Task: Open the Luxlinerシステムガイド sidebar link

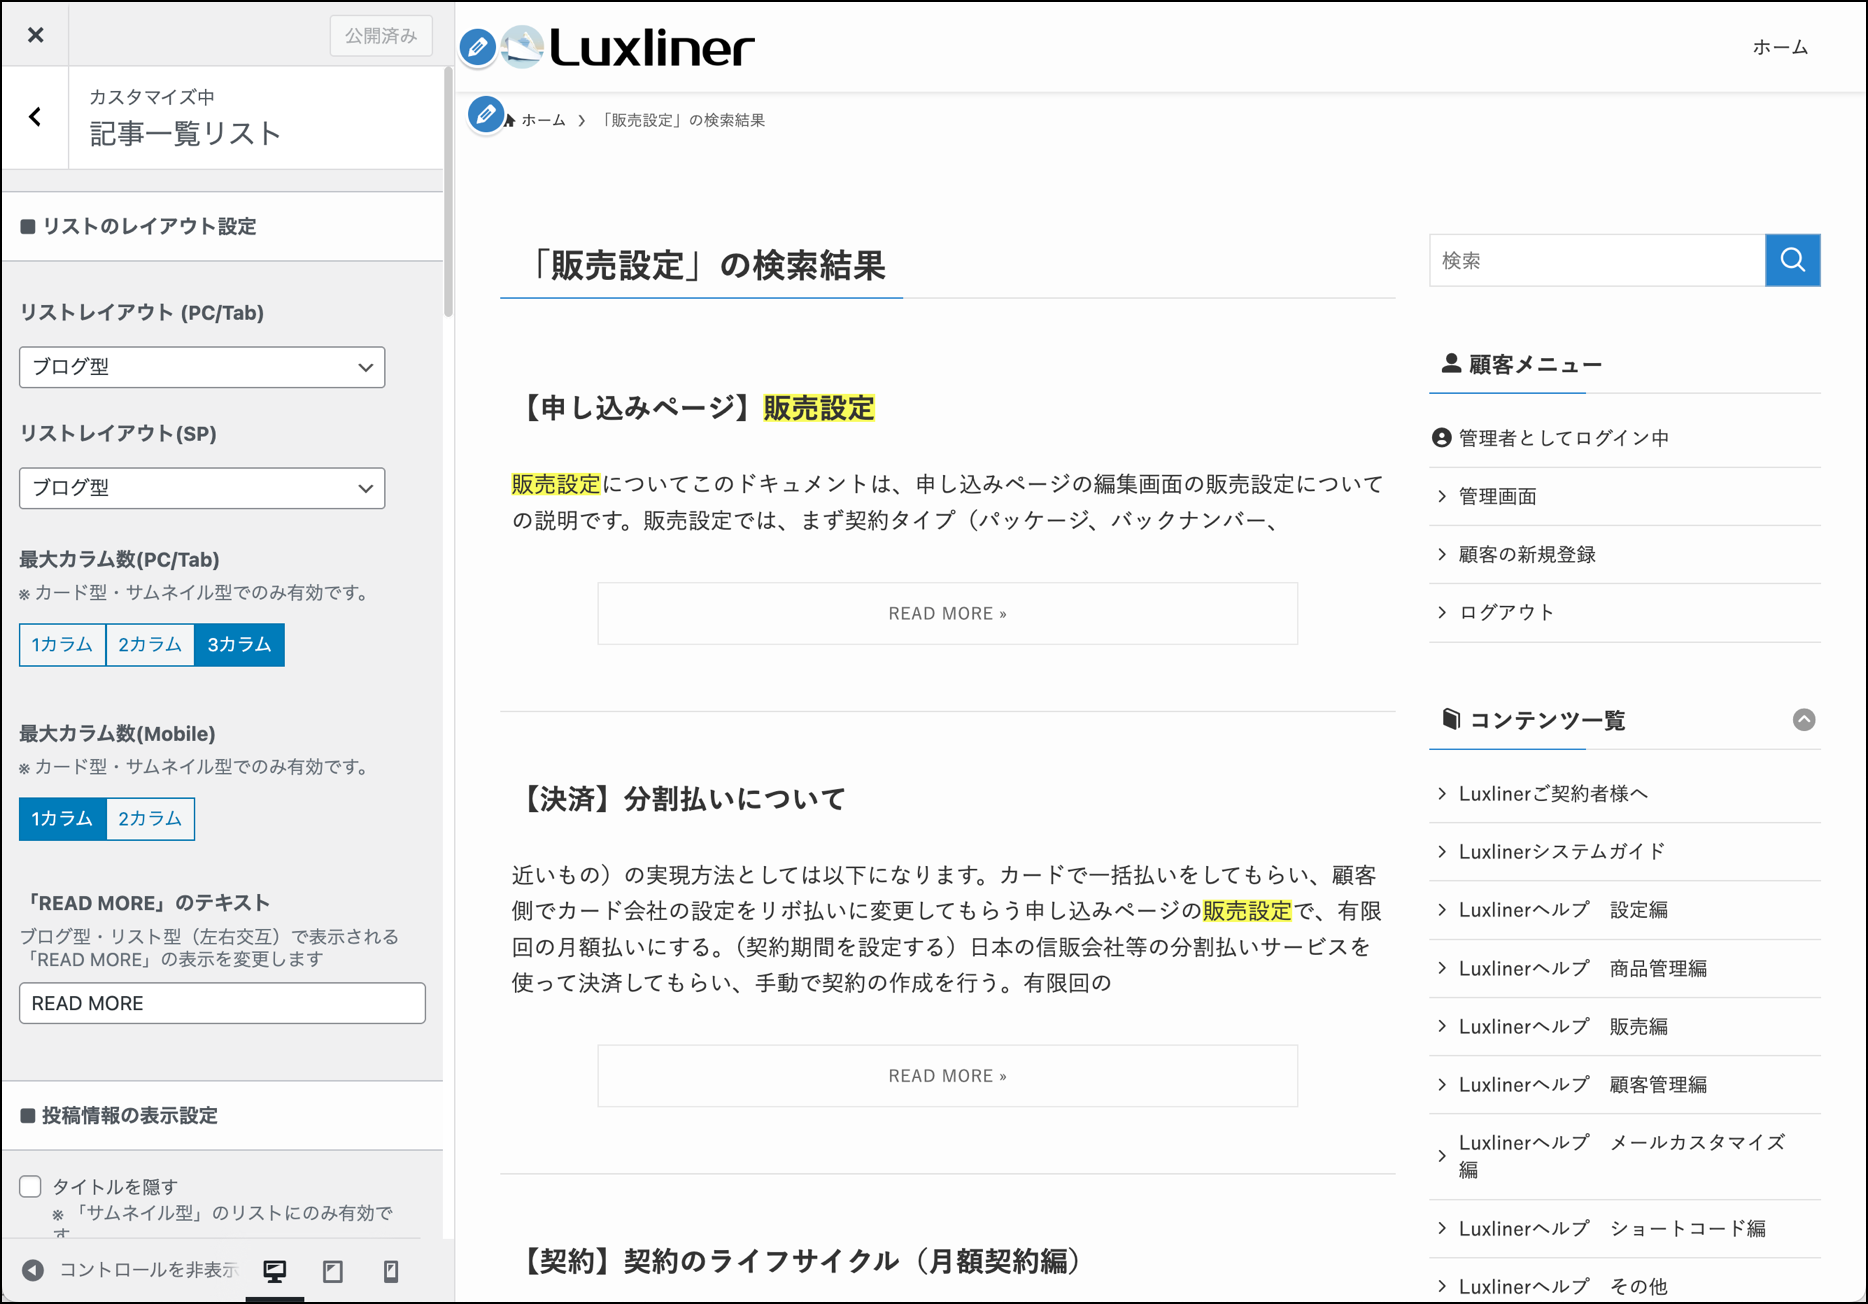Action: coord(1561,852)
